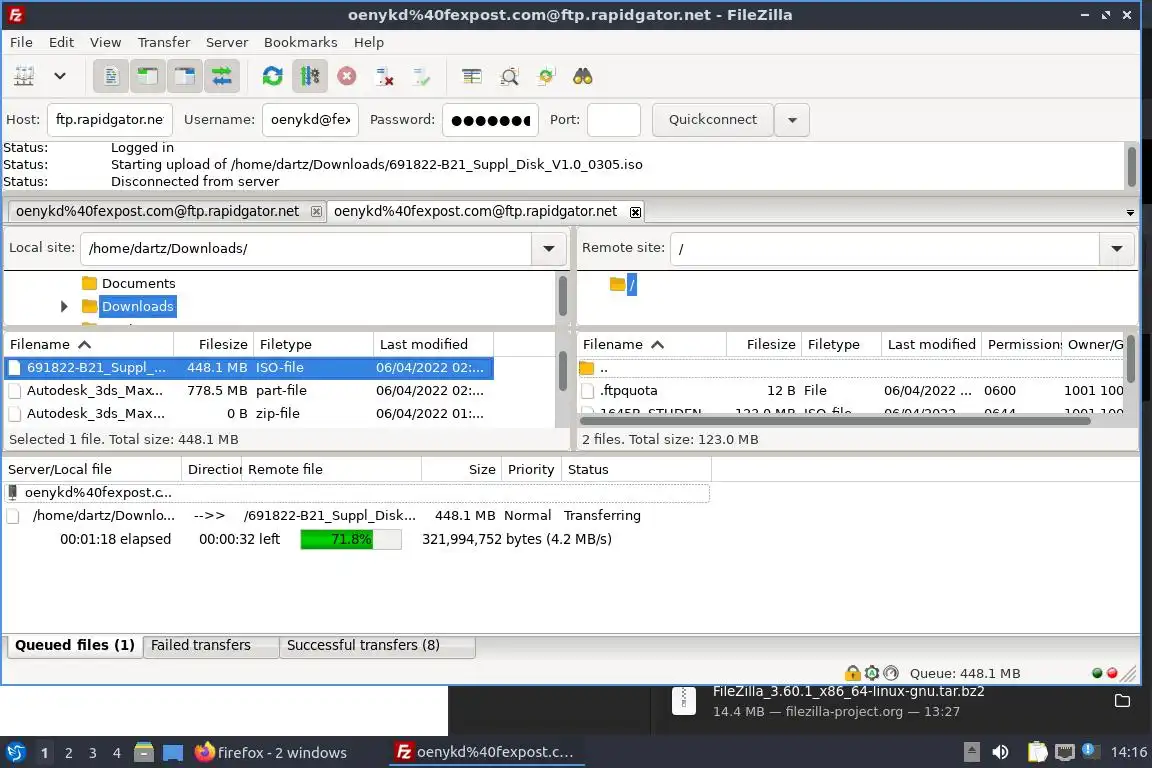
Task: Toggle the remote directory tree display
Action: click(x=184, y=76)
